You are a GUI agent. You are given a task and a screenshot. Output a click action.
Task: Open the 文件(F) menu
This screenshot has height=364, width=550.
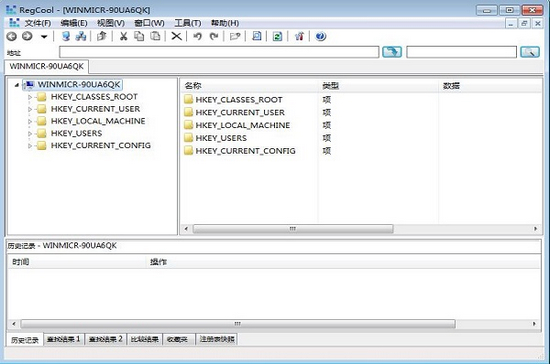point(38,23)
